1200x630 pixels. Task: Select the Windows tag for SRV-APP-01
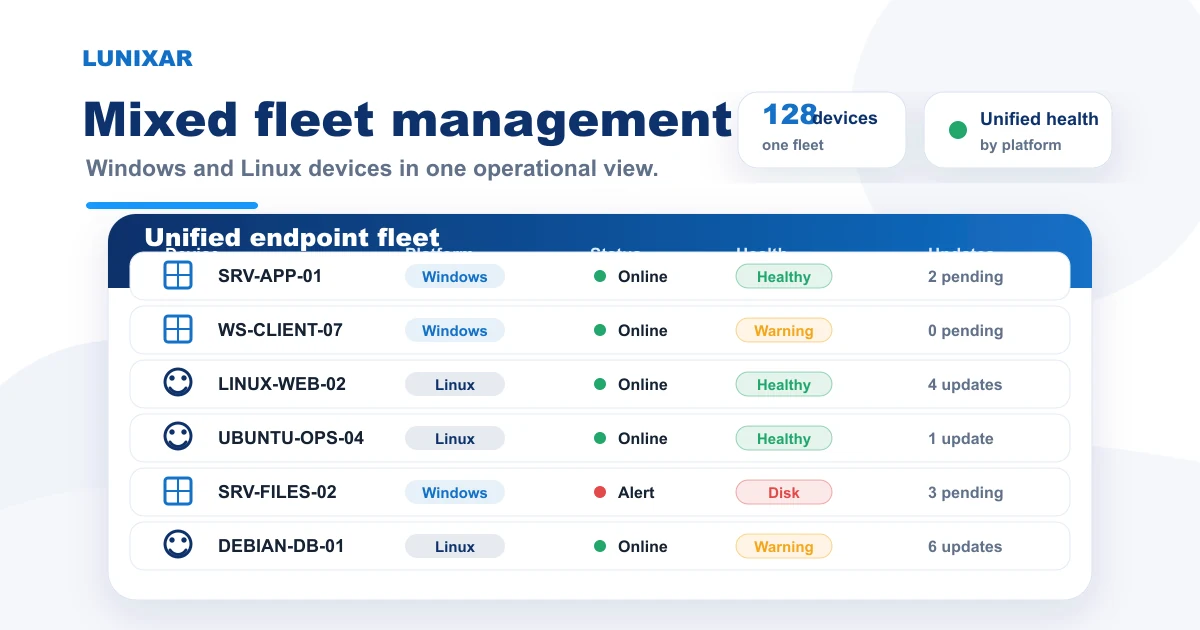click(x=455, y=277)
